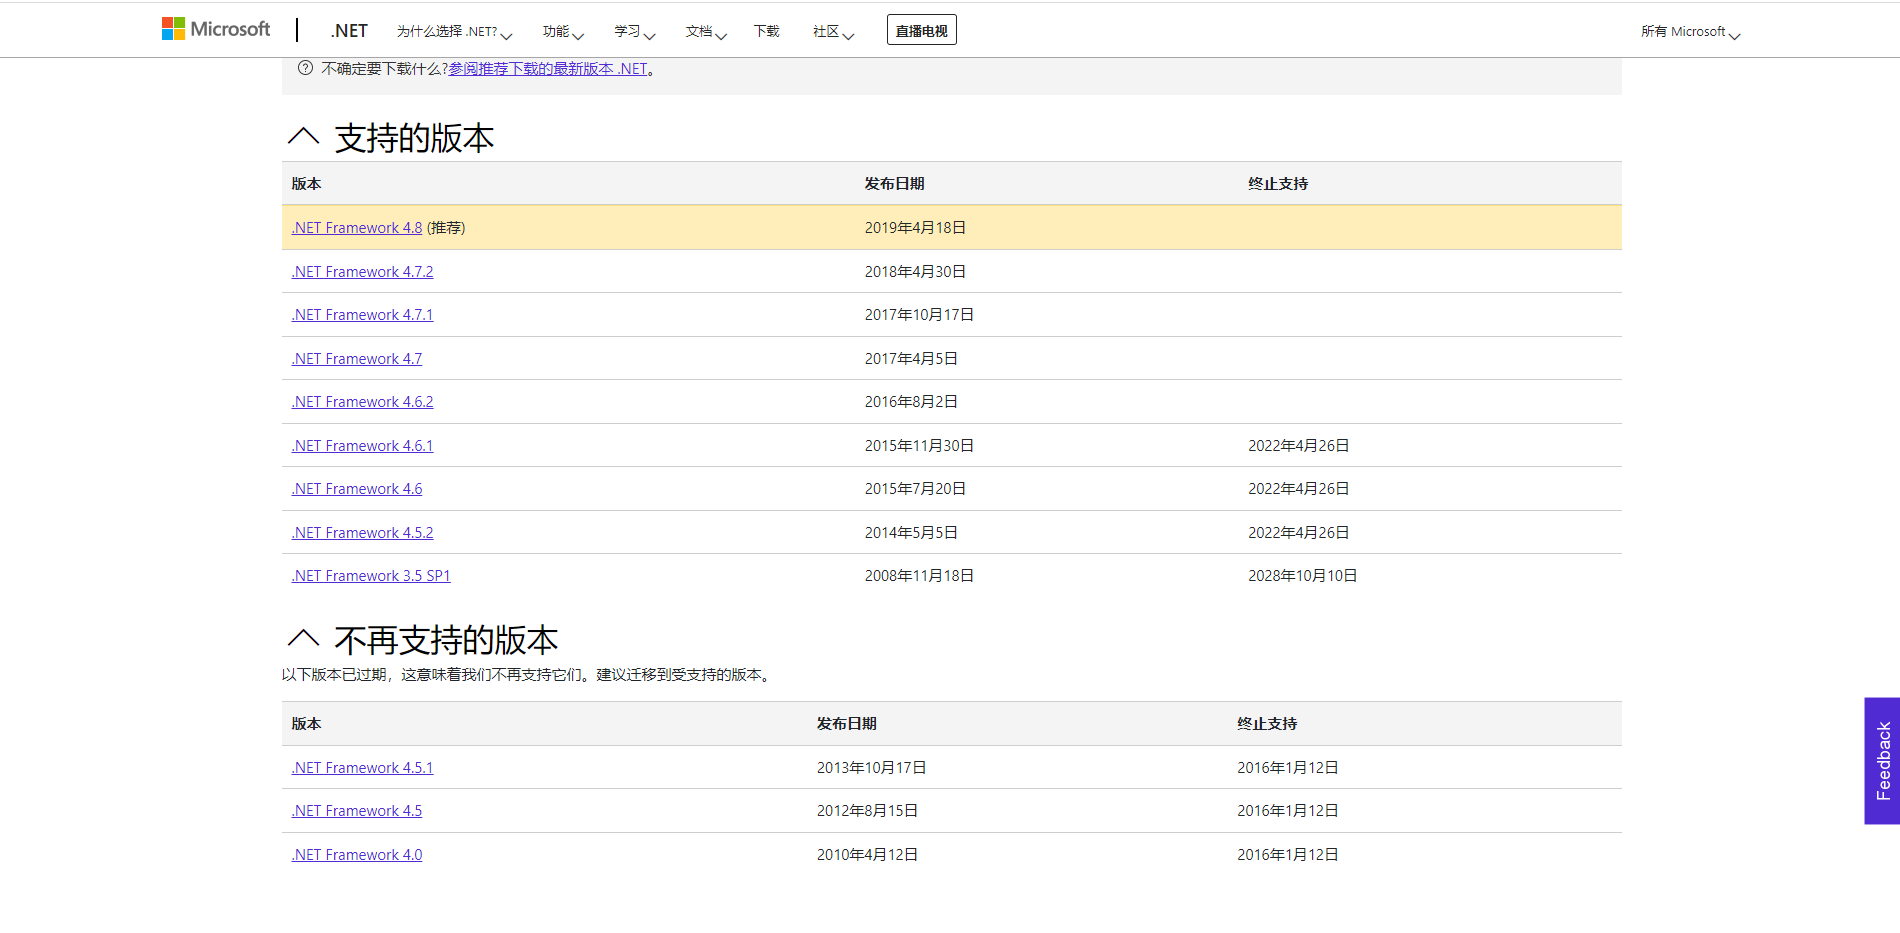1900x933 pixels.
Task: Click the 2010年4月12日 date cell
Action: click(x=867, y=855)
